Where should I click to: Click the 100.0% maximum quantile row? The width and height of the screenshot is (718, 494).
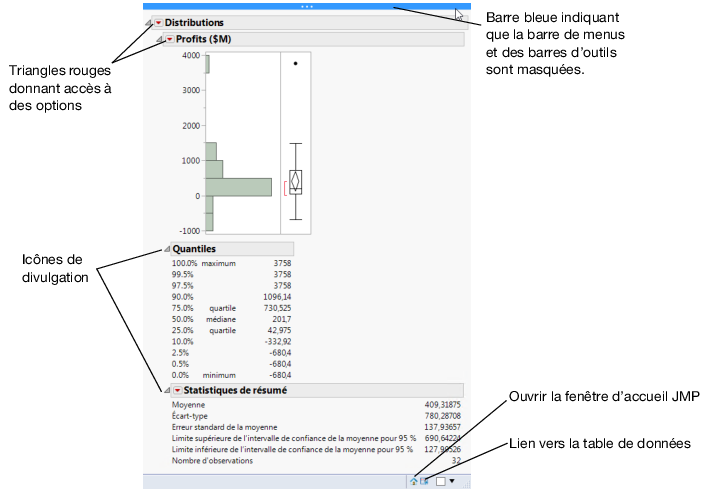coord(231,263)
